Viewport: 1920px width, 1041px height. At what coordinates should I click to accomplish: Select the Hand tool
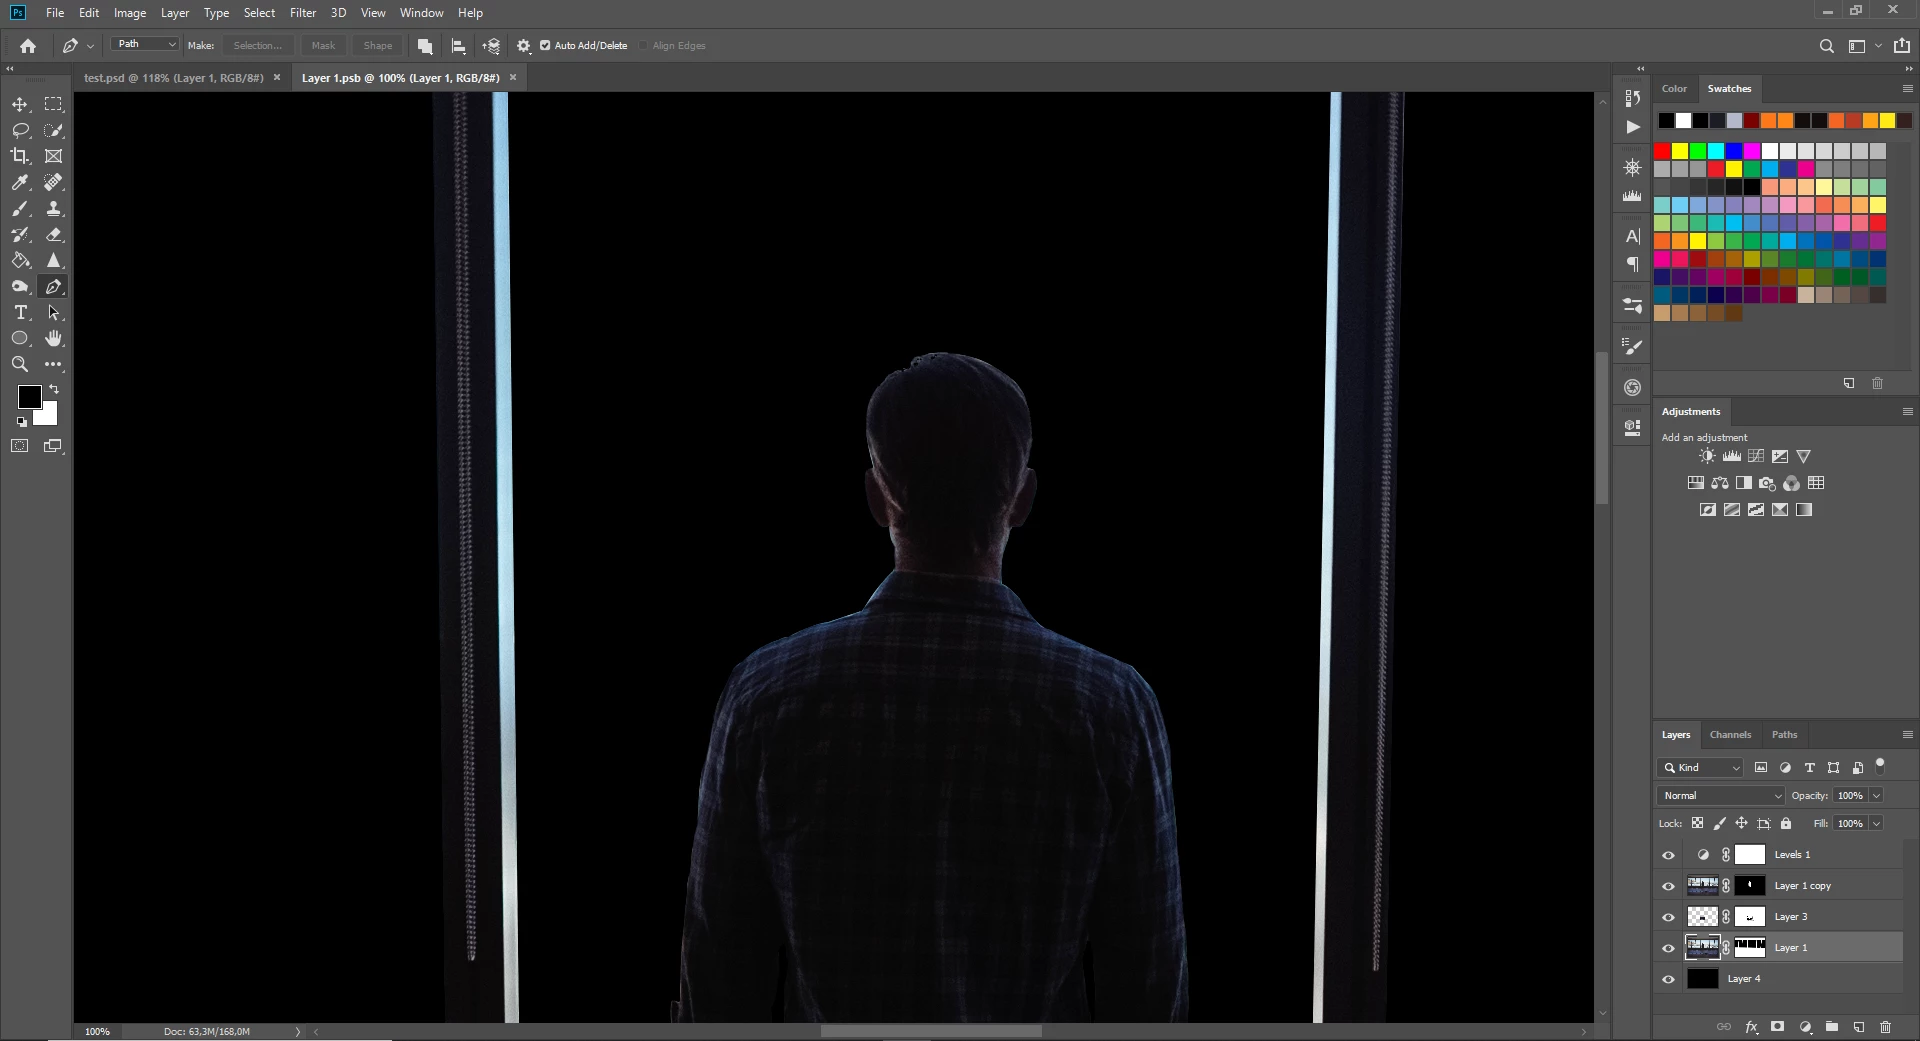point(54,338)
